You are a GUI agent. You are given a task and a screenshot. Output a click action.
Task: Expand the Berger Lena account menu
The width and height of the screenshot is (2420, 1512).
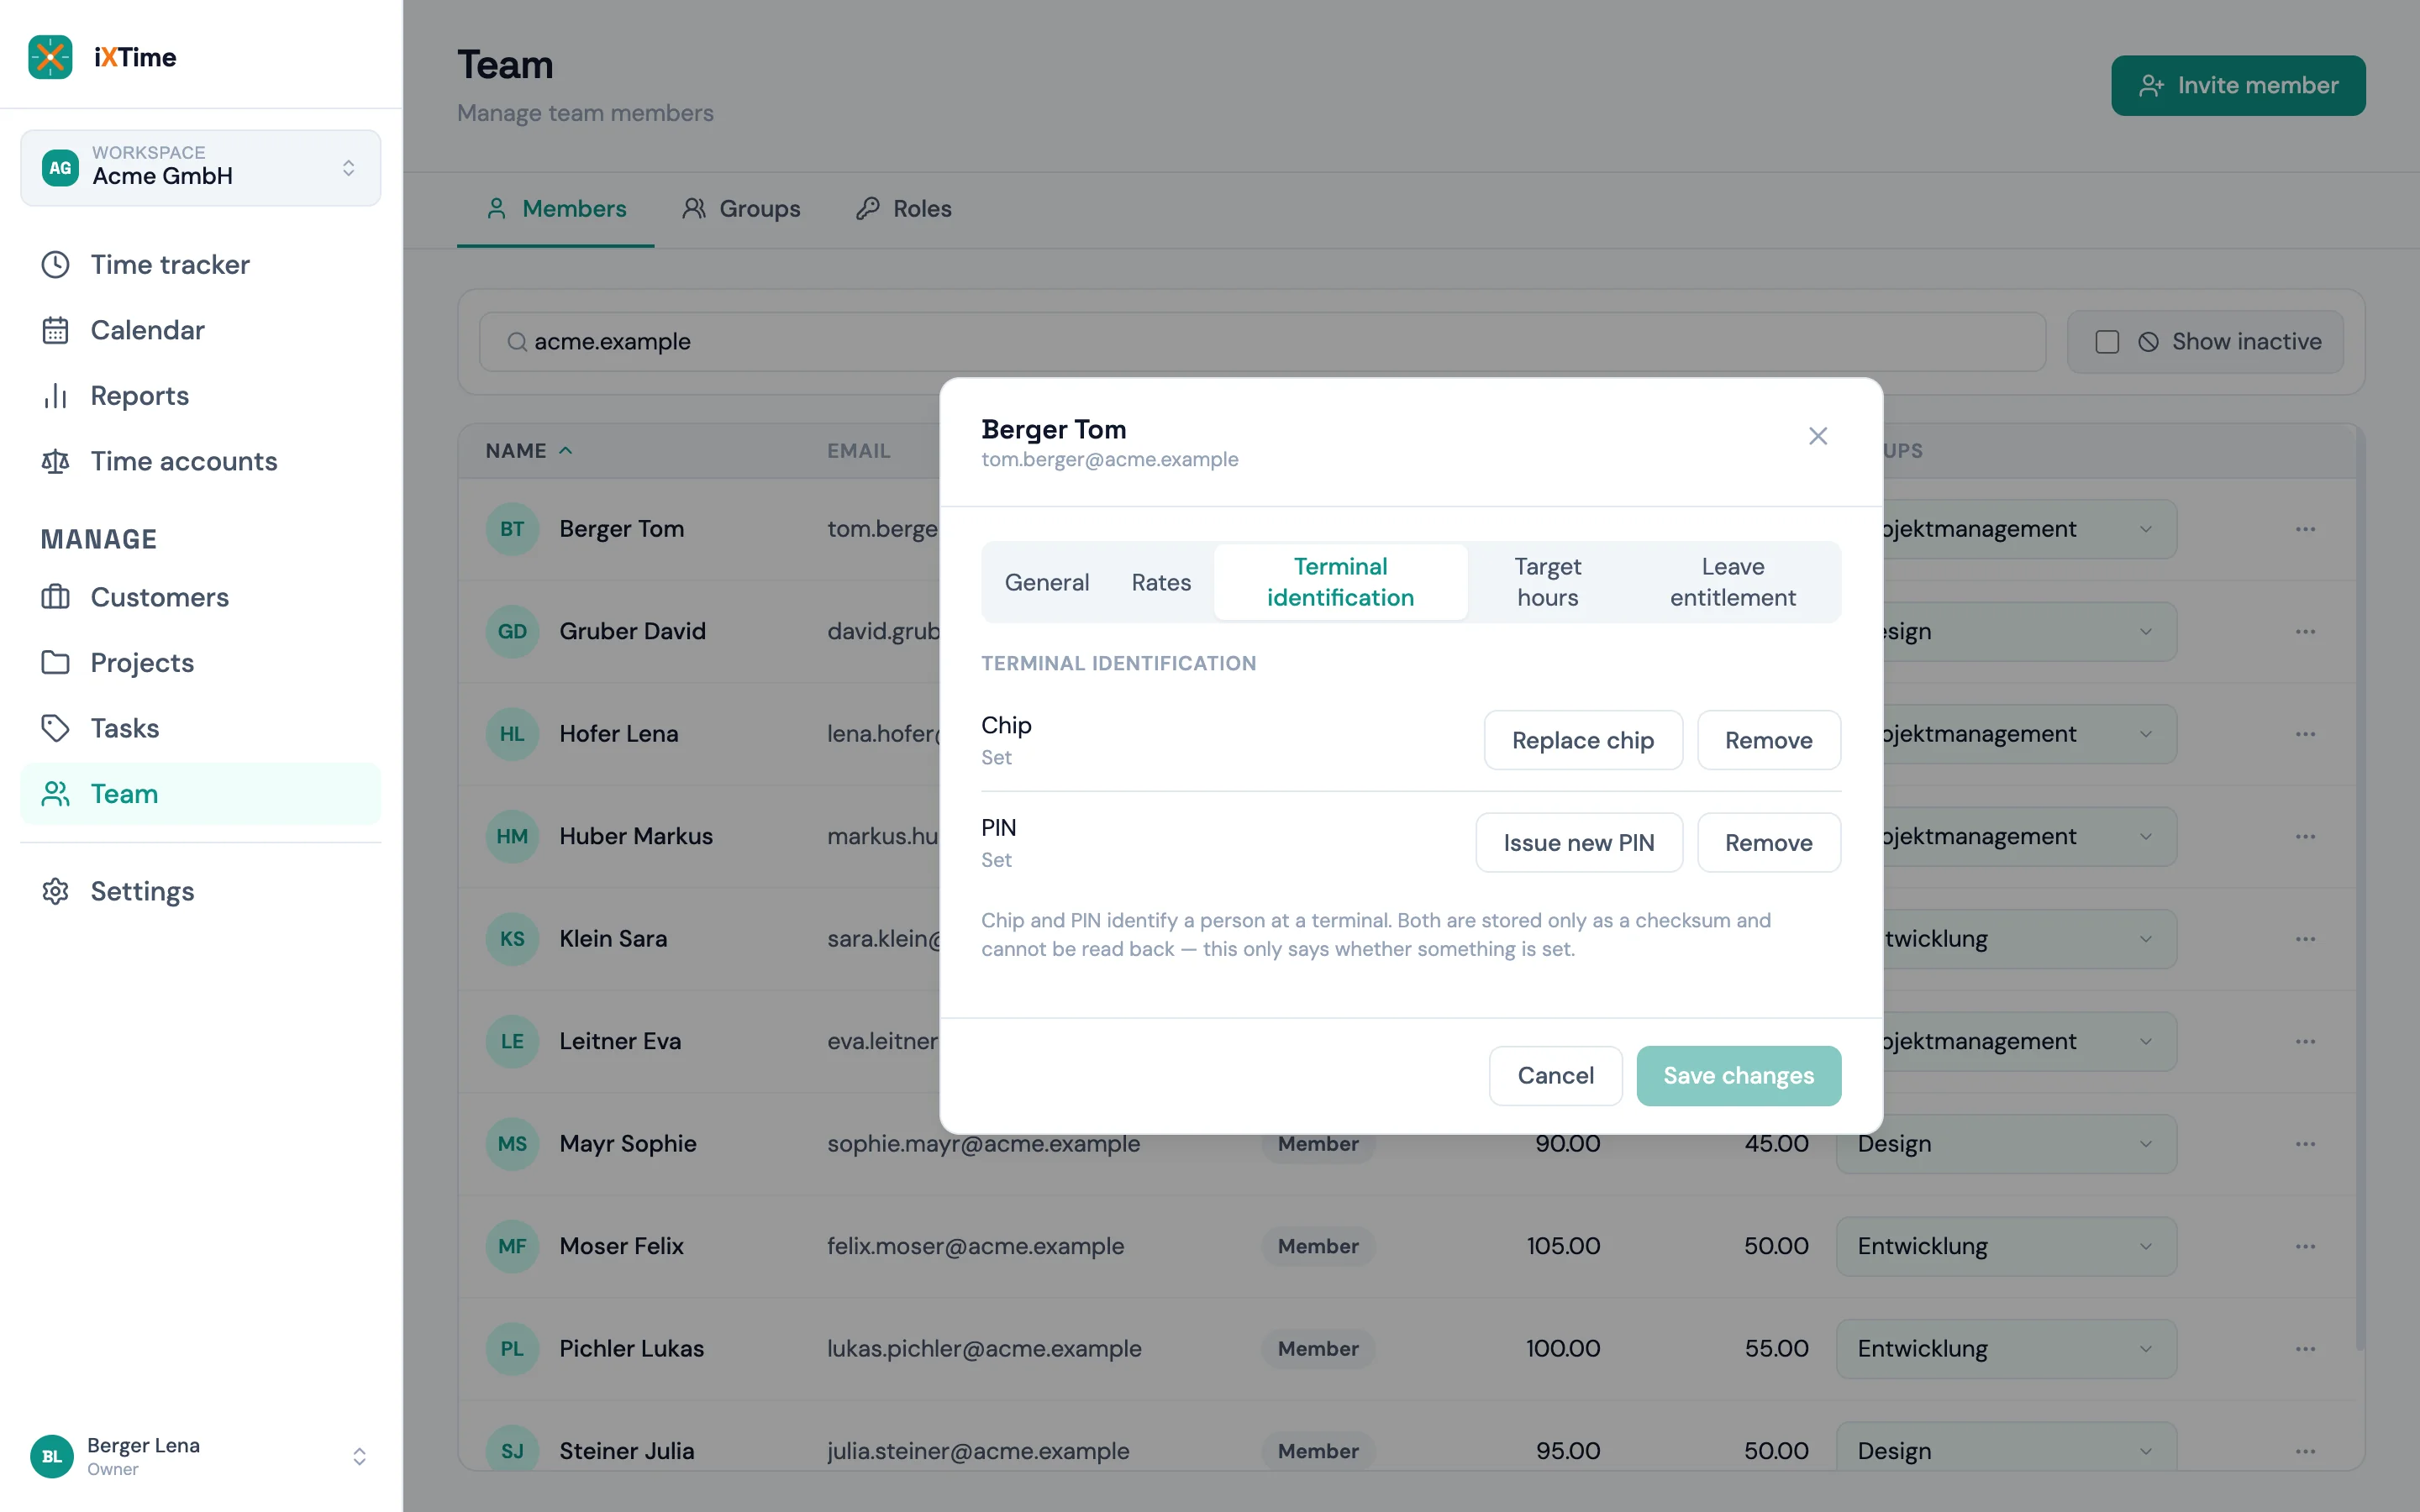tap(200, 1456)
